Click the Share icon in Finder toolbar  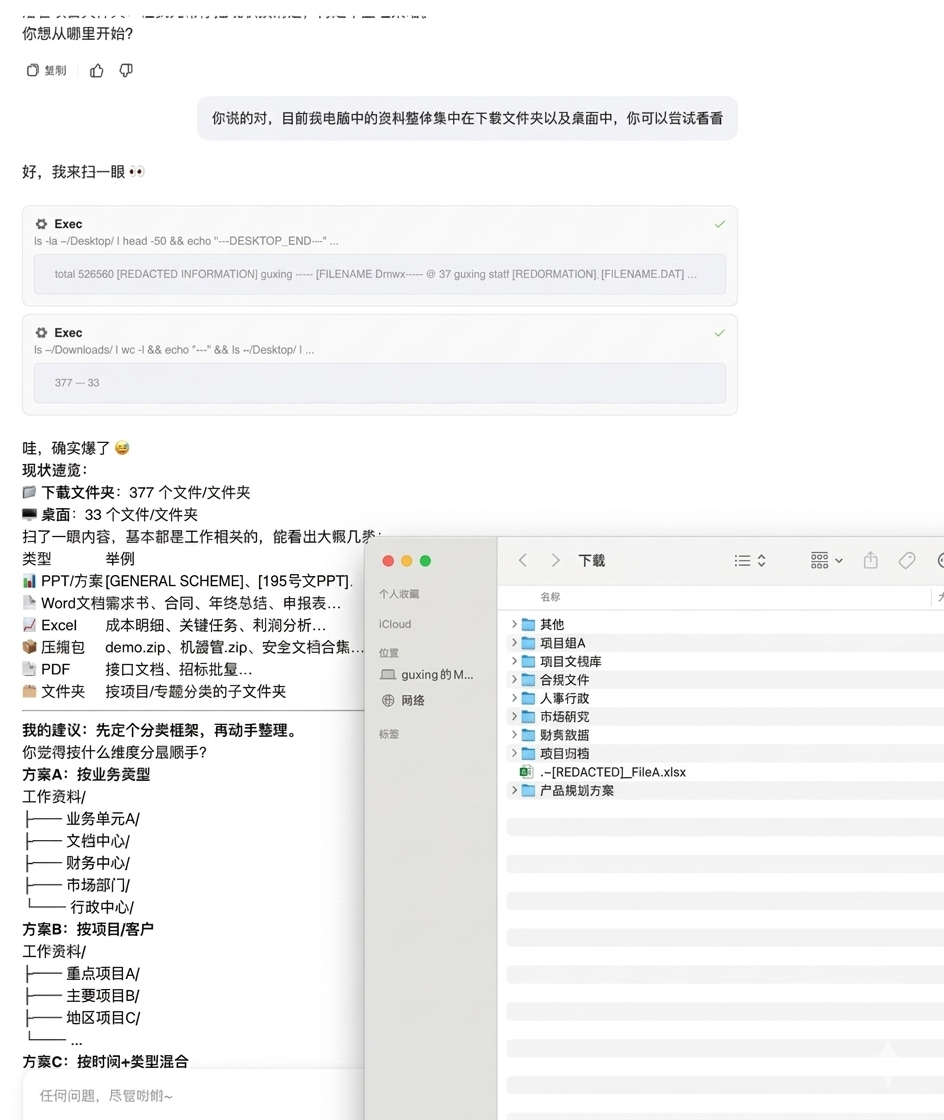pos(870,560)
